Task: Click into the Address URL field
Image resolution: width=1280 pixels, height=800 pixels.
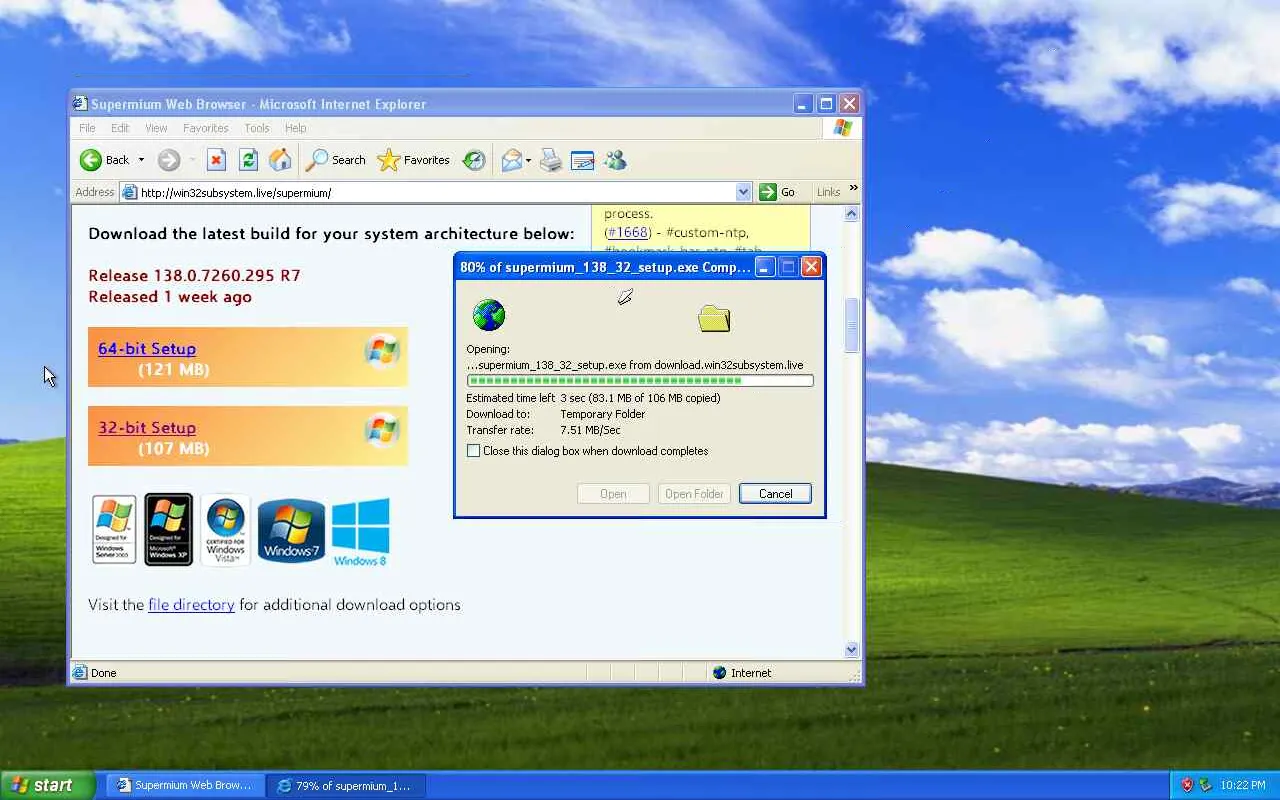Action: [436, 192]
